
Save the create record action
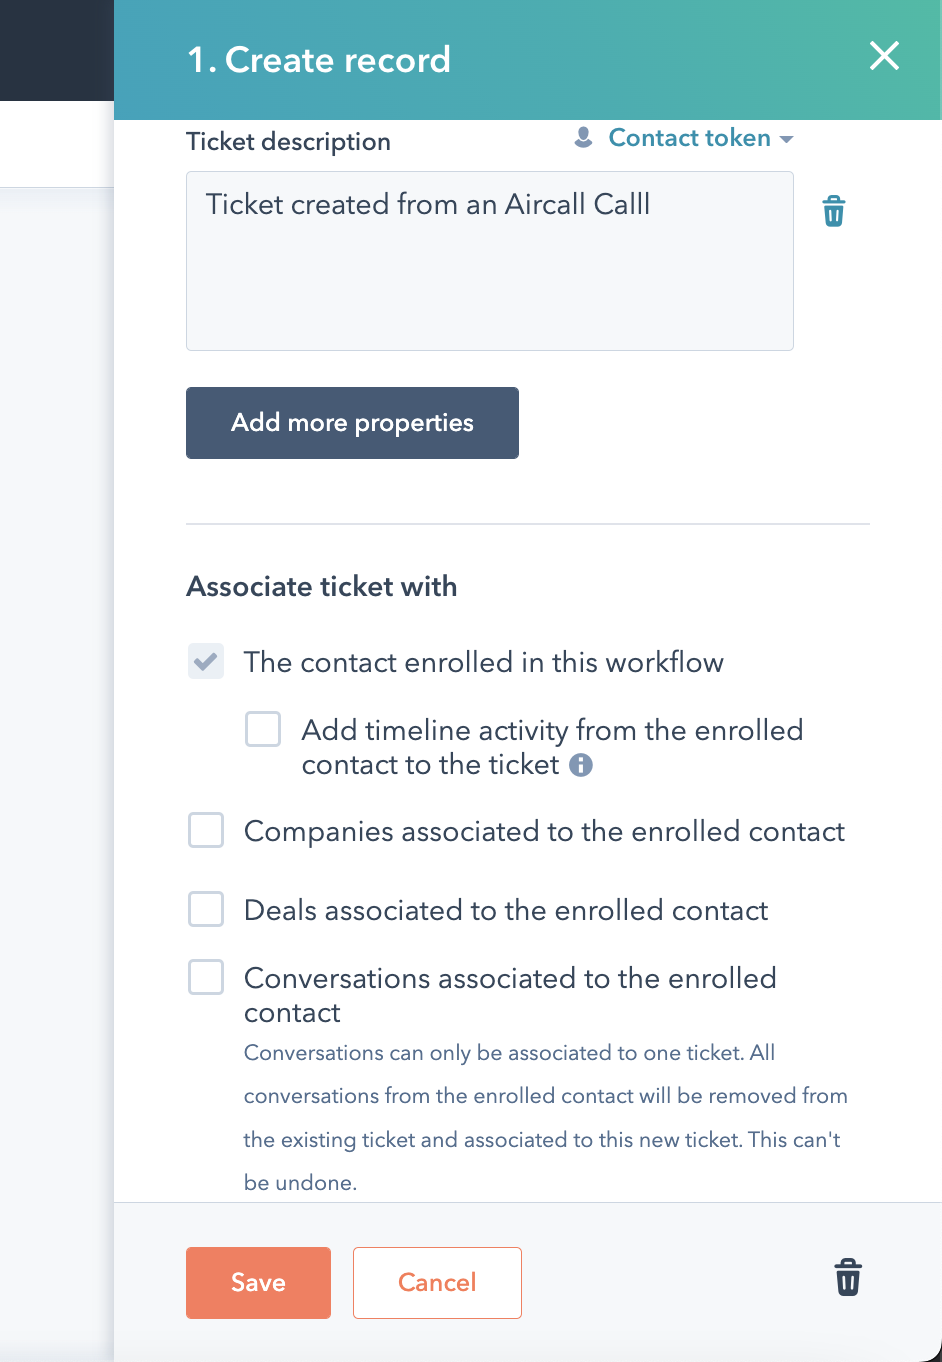tap(258, 1283)
